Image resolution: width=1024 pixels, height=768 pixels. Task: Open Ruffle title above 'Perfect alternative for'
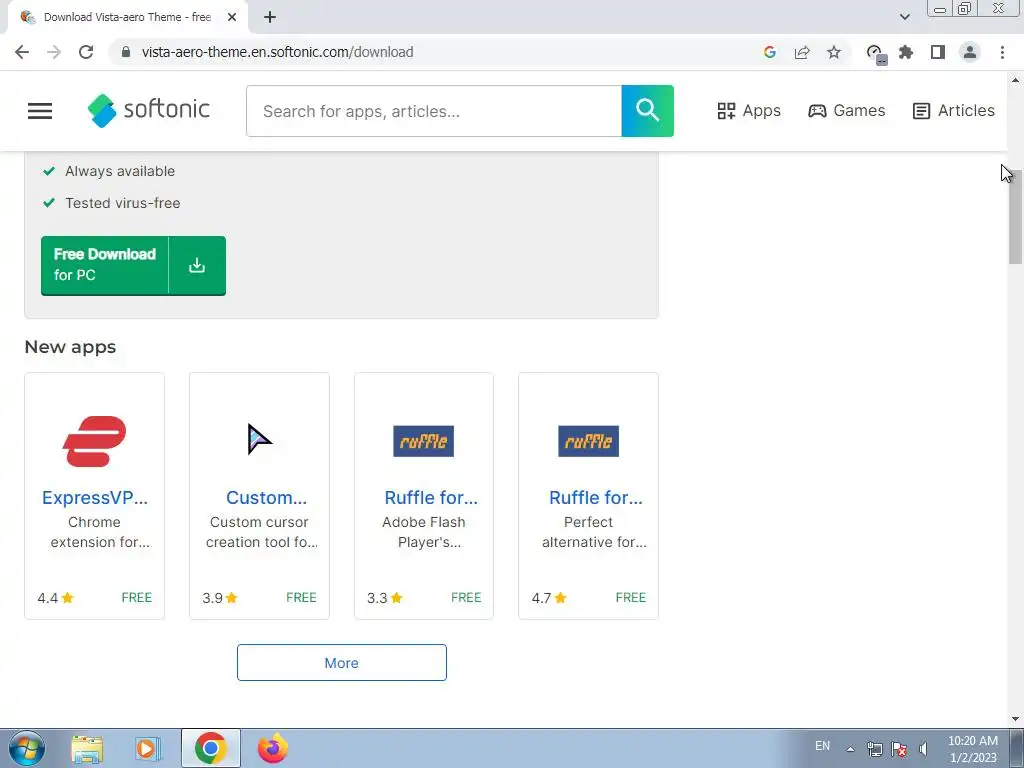596,498
